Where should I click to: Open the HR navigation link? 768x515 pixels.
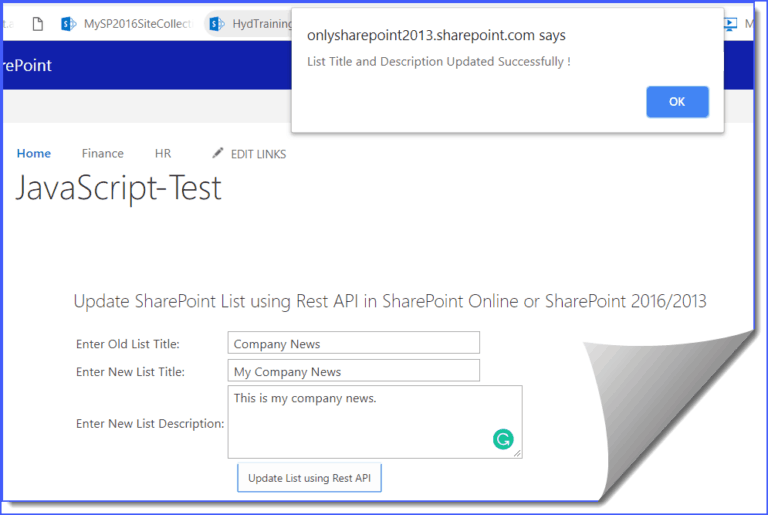click(x=163, y=153)
